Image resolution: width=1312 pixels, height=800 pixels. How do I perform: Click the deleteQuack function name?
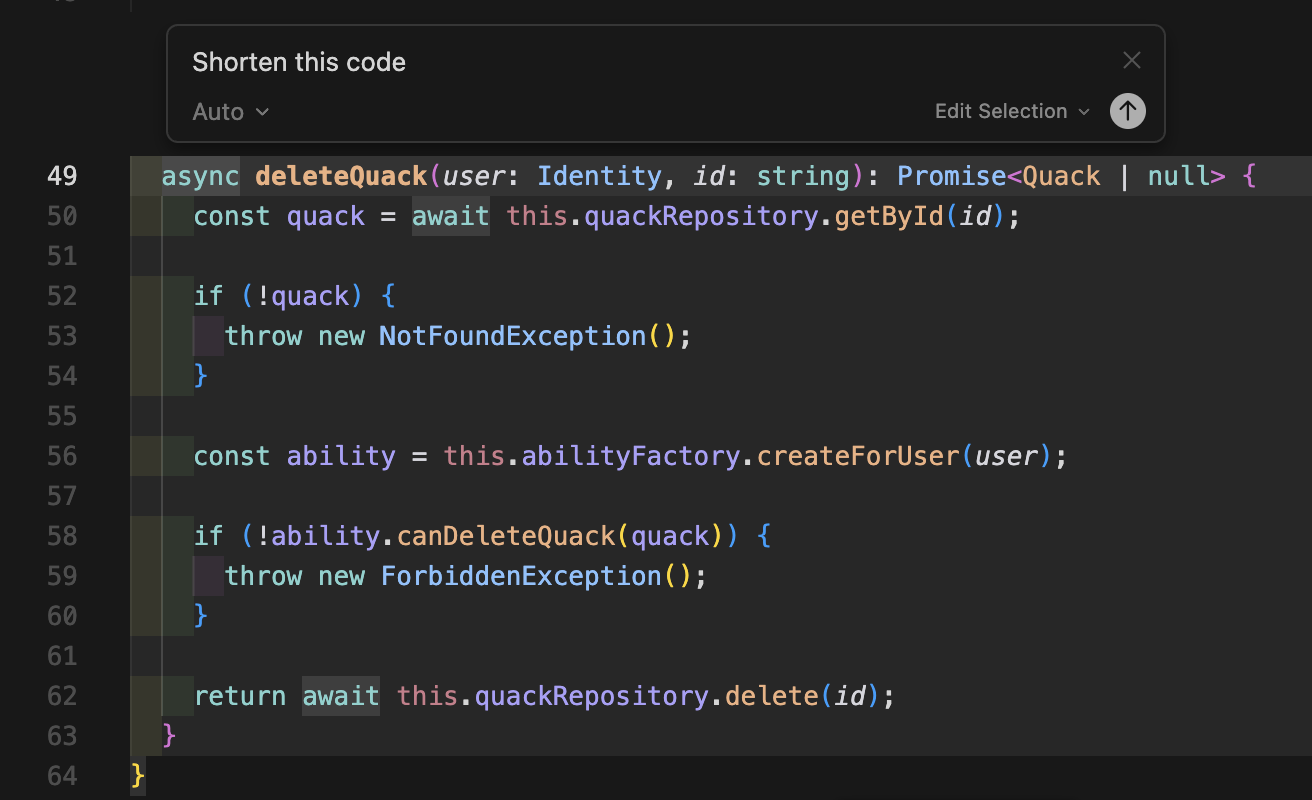tap(340, 175)
